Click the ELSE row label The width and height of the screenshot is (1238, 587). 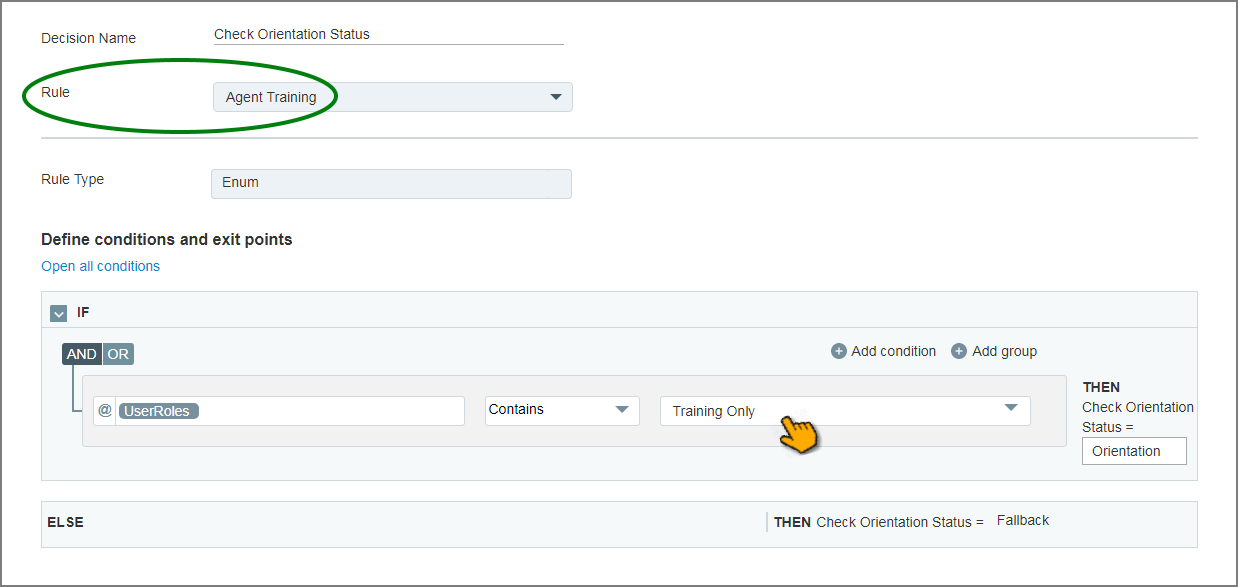click(x=65, y=522)
